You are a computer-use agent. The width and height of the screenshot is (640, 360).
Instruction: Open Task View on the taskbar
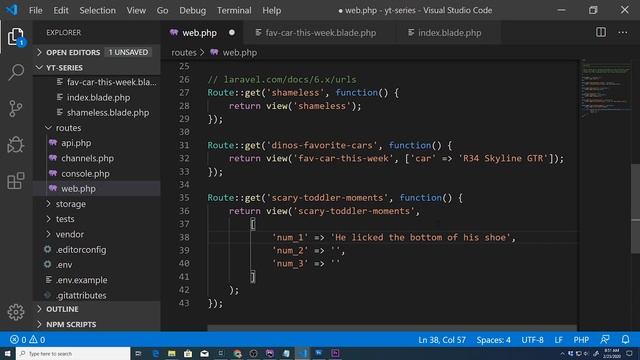point(138,353)
